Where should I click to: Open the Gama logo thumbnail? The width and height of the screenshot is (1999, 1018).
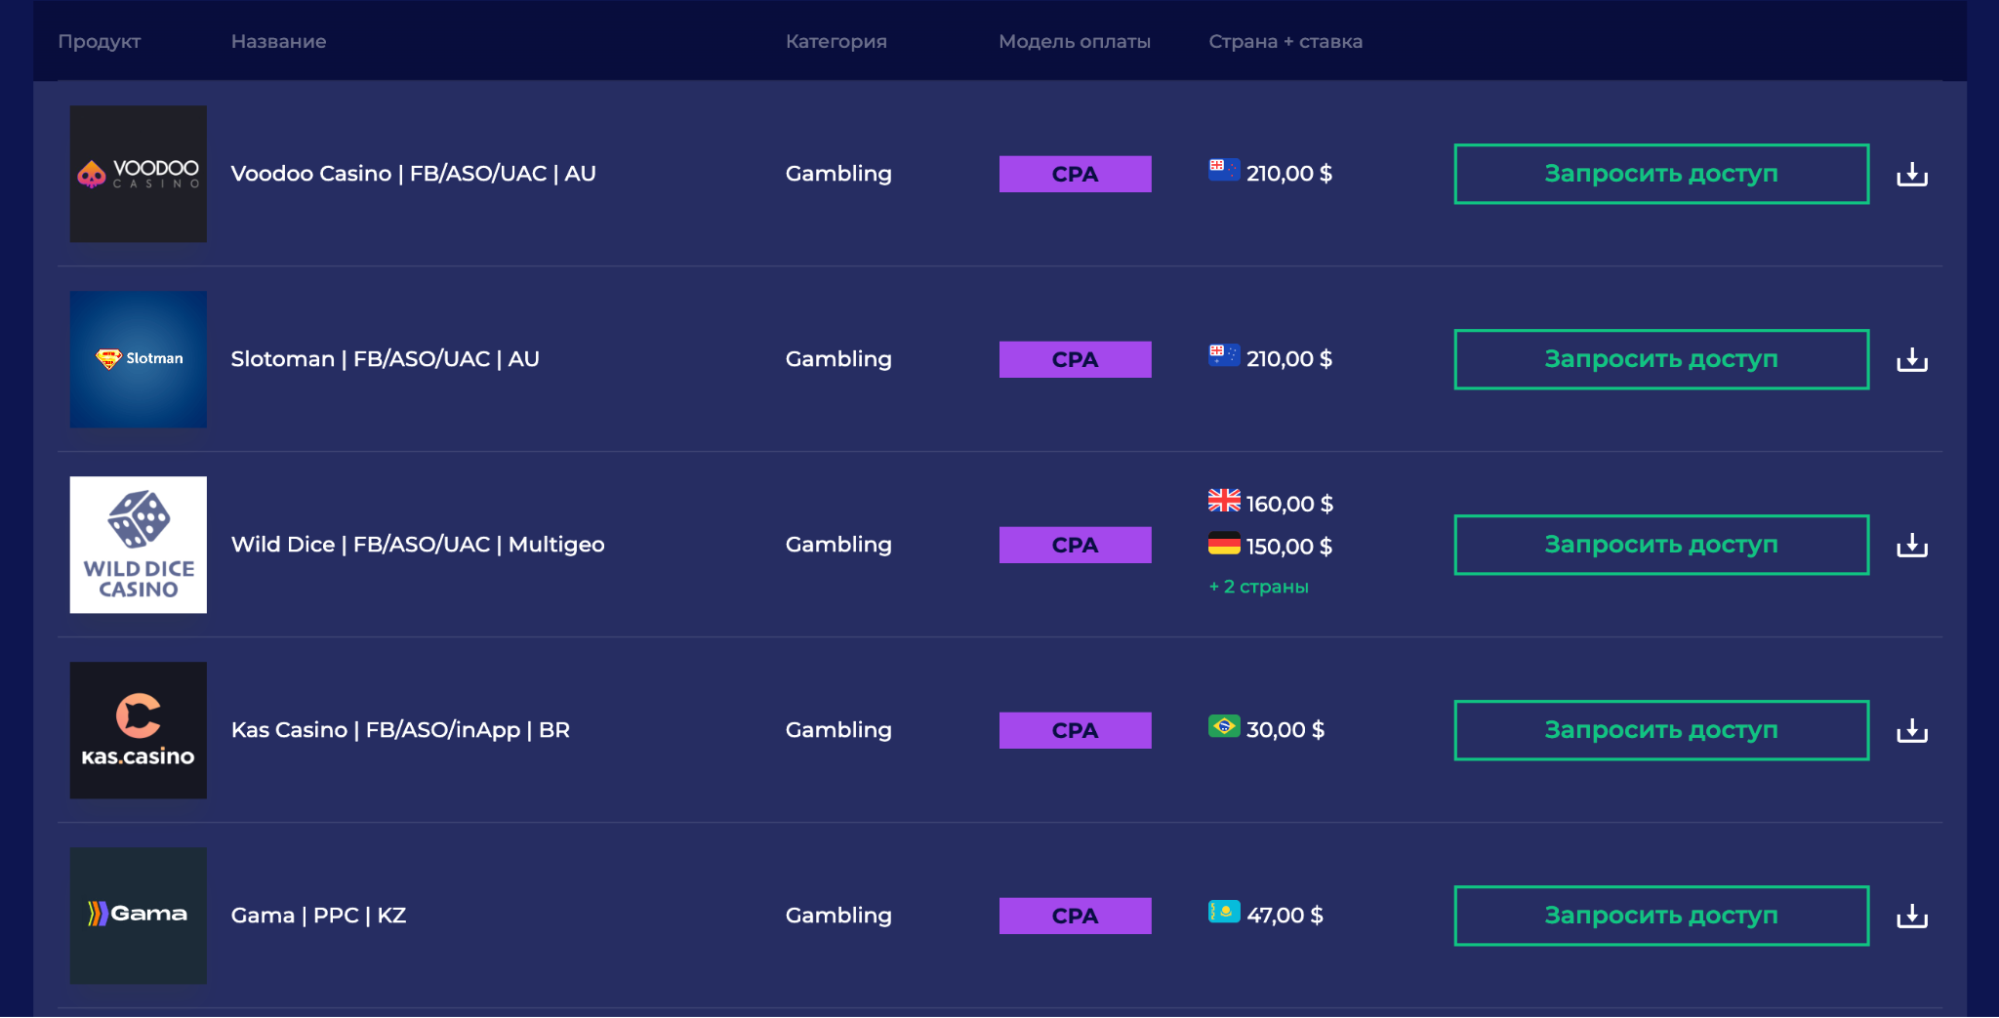point(138,915)
